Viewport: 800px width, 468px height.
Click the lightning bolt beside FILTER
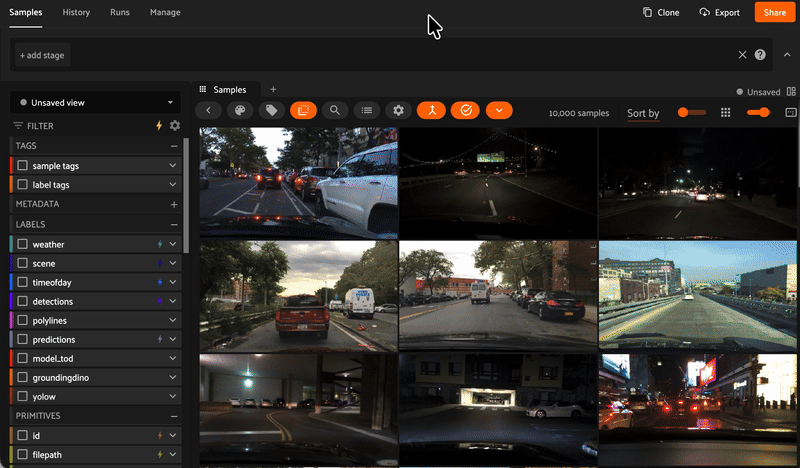tap(158, 126)
